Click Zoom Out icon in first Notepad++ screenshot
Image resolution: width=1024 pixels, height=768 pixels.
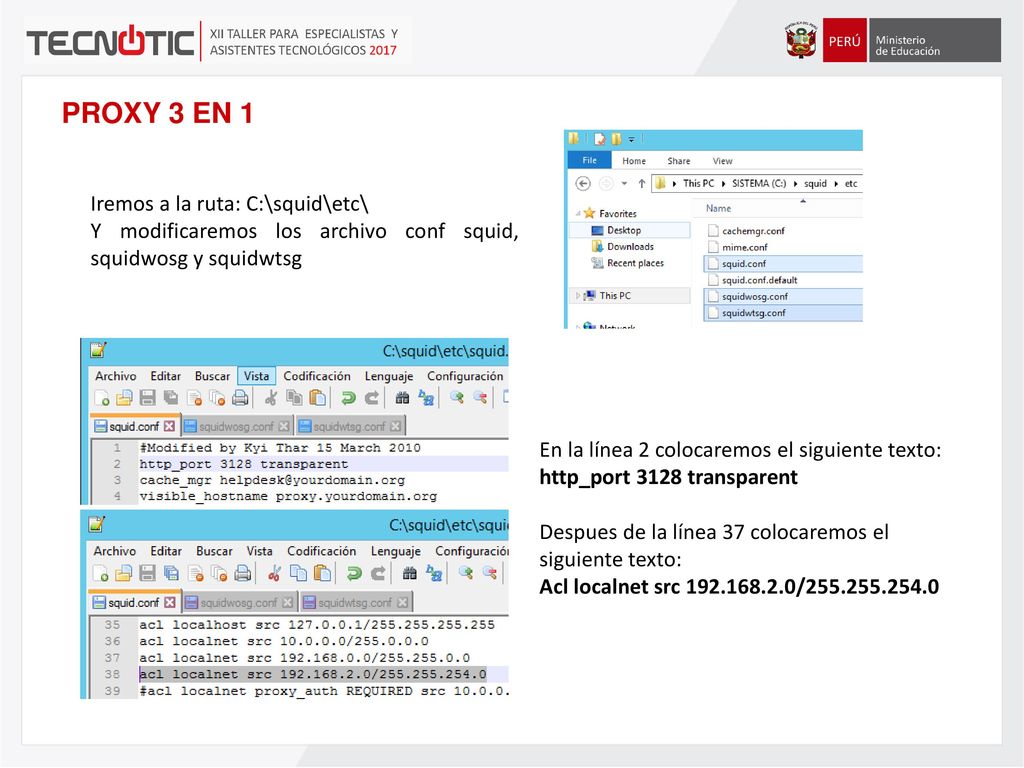(x=480, y=397)
